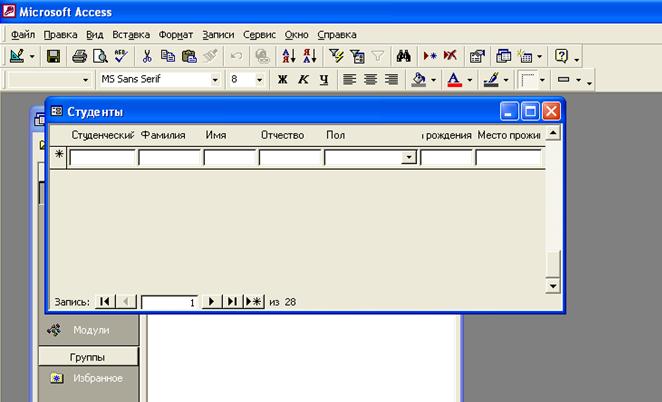Viewport: 662px width, 402px height.
Task: Open the font size 8 dropdown
Action: 260,79
